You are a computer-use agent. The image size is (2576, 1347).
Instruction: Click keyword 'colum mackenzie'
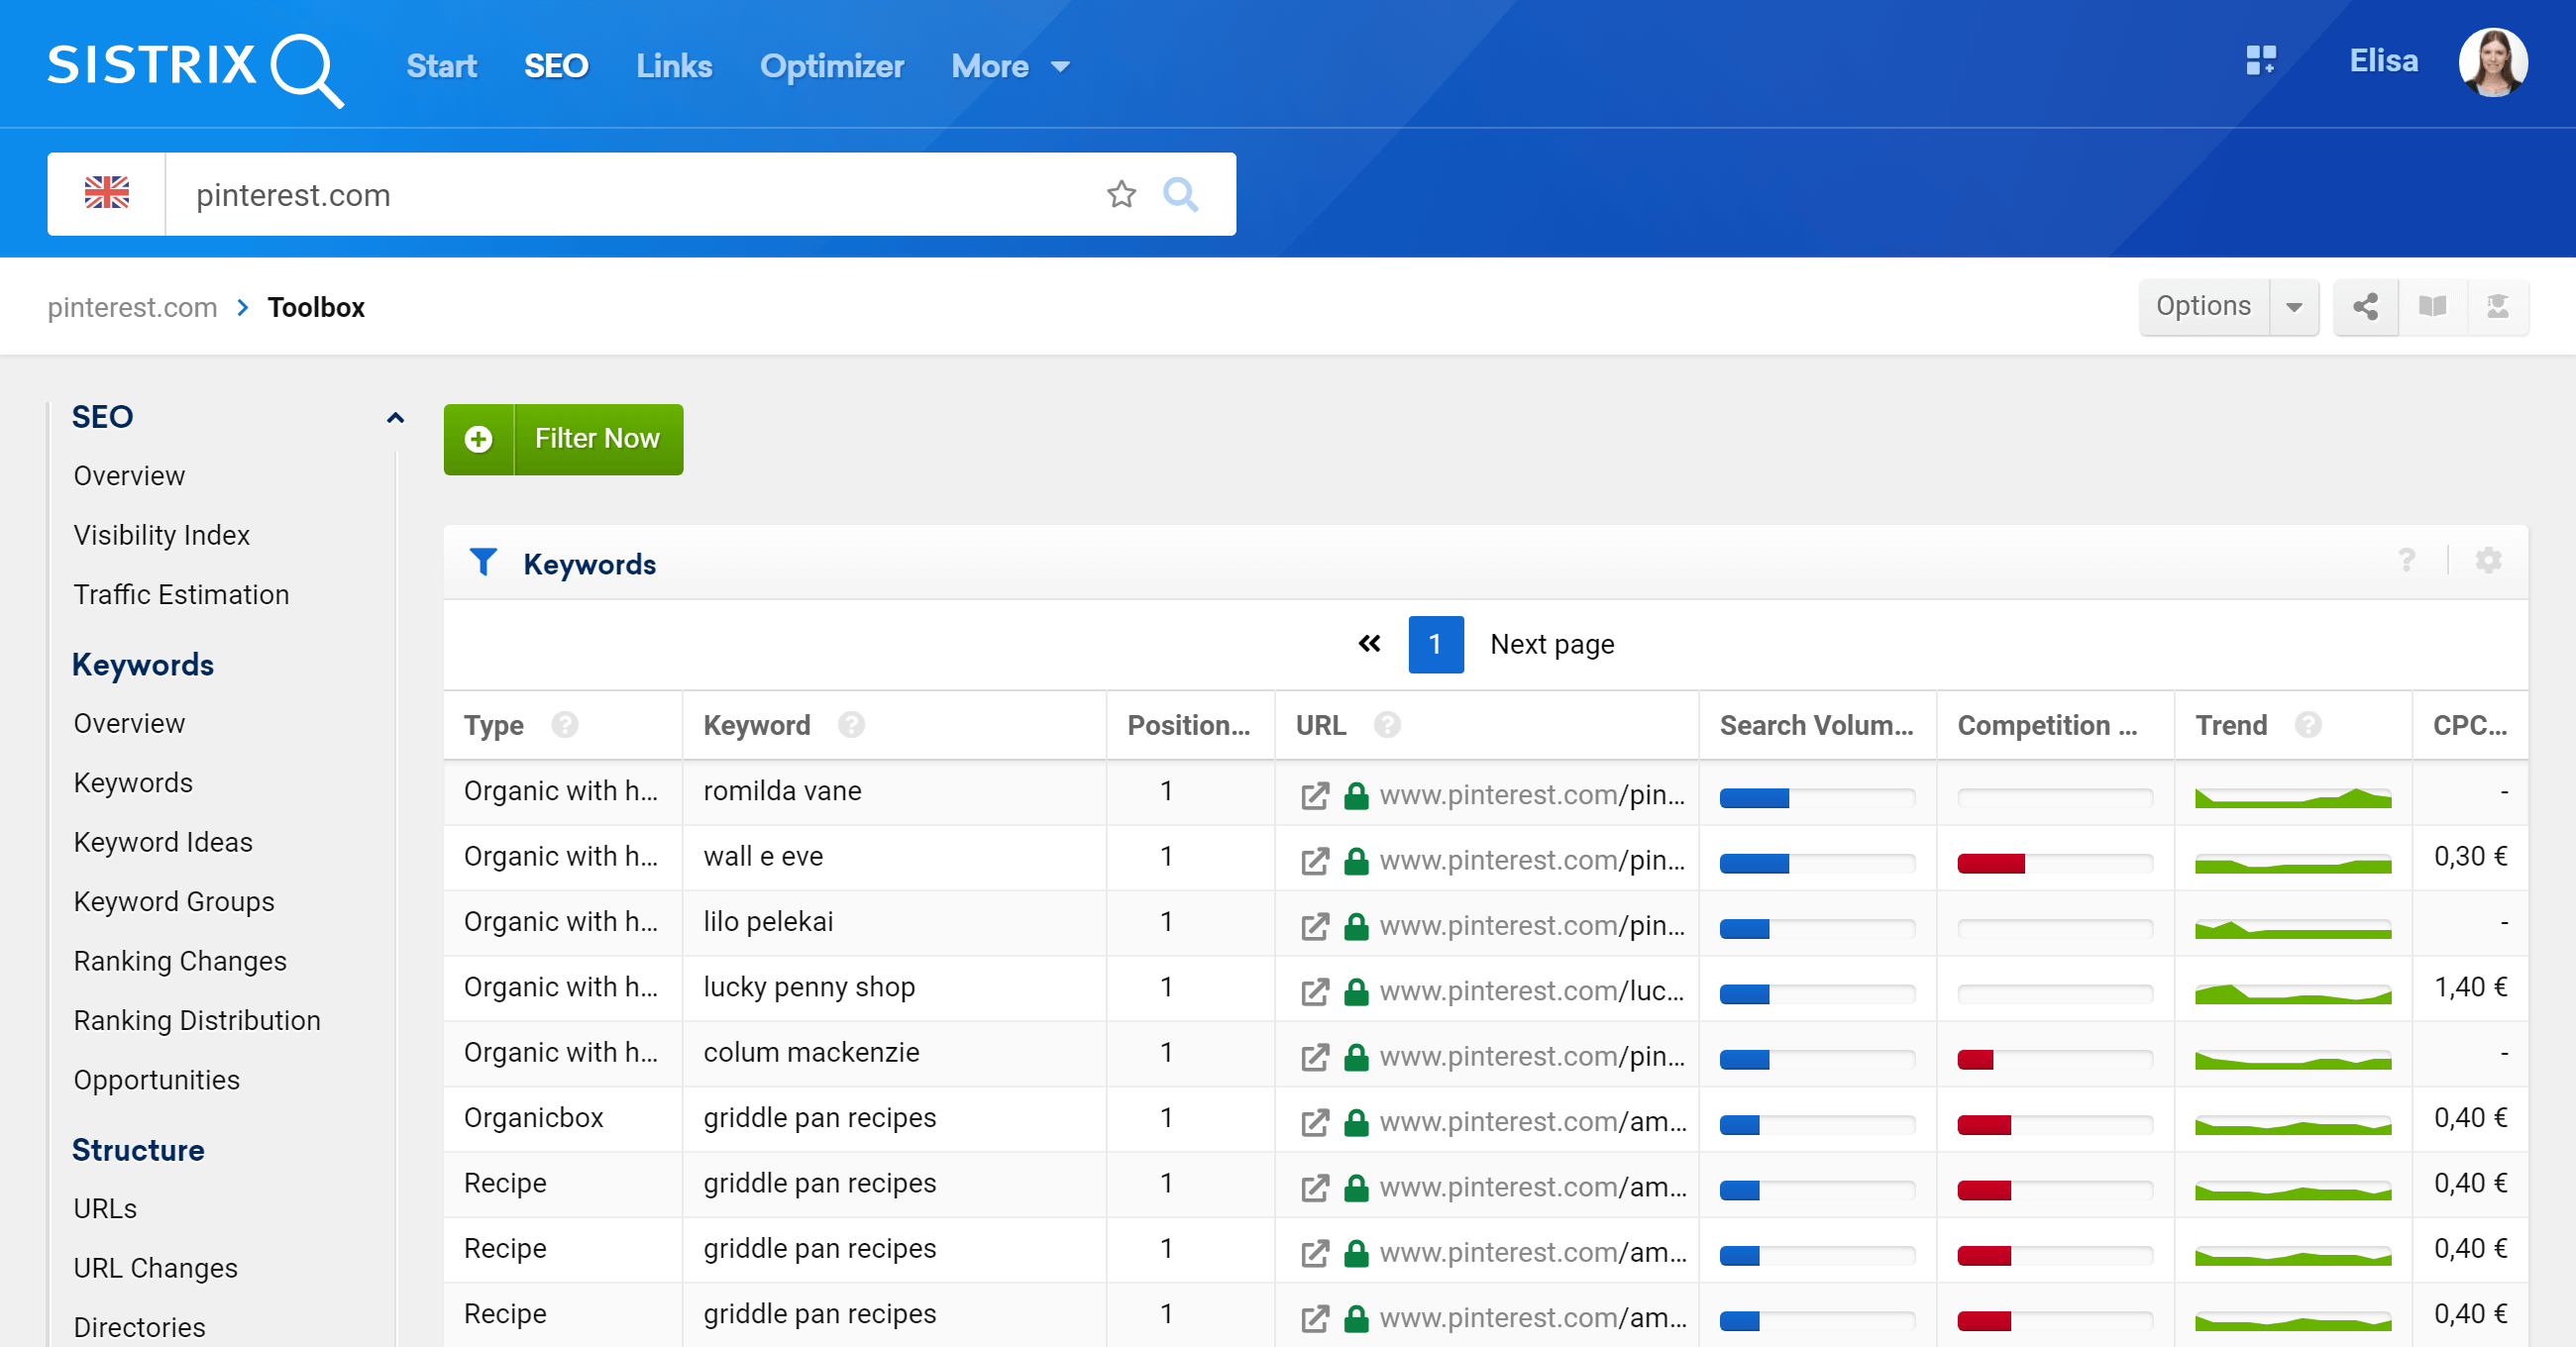(x=811, y=1052)
